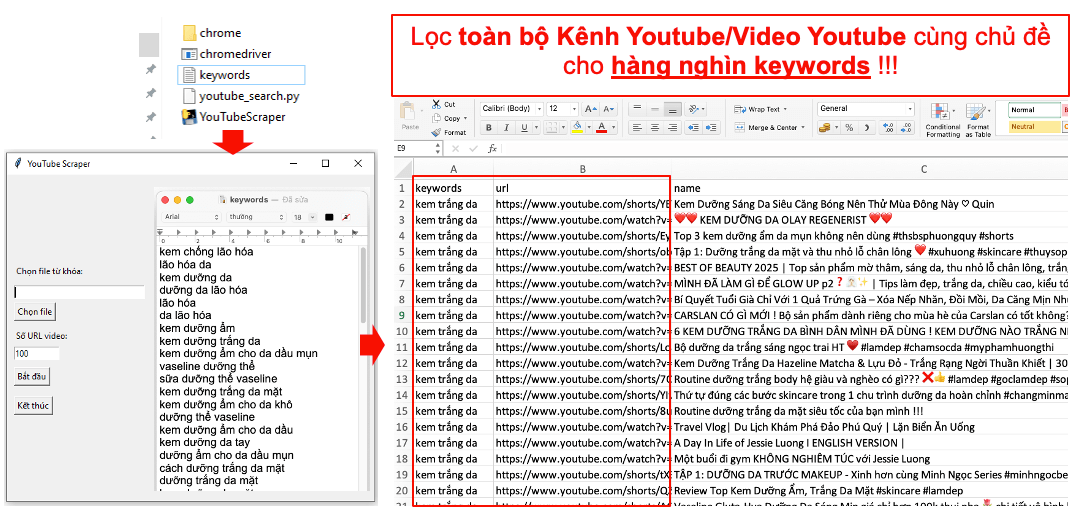Click the Copy icon in ribbon
1074x512 pixels.
(x=436, y=118)
